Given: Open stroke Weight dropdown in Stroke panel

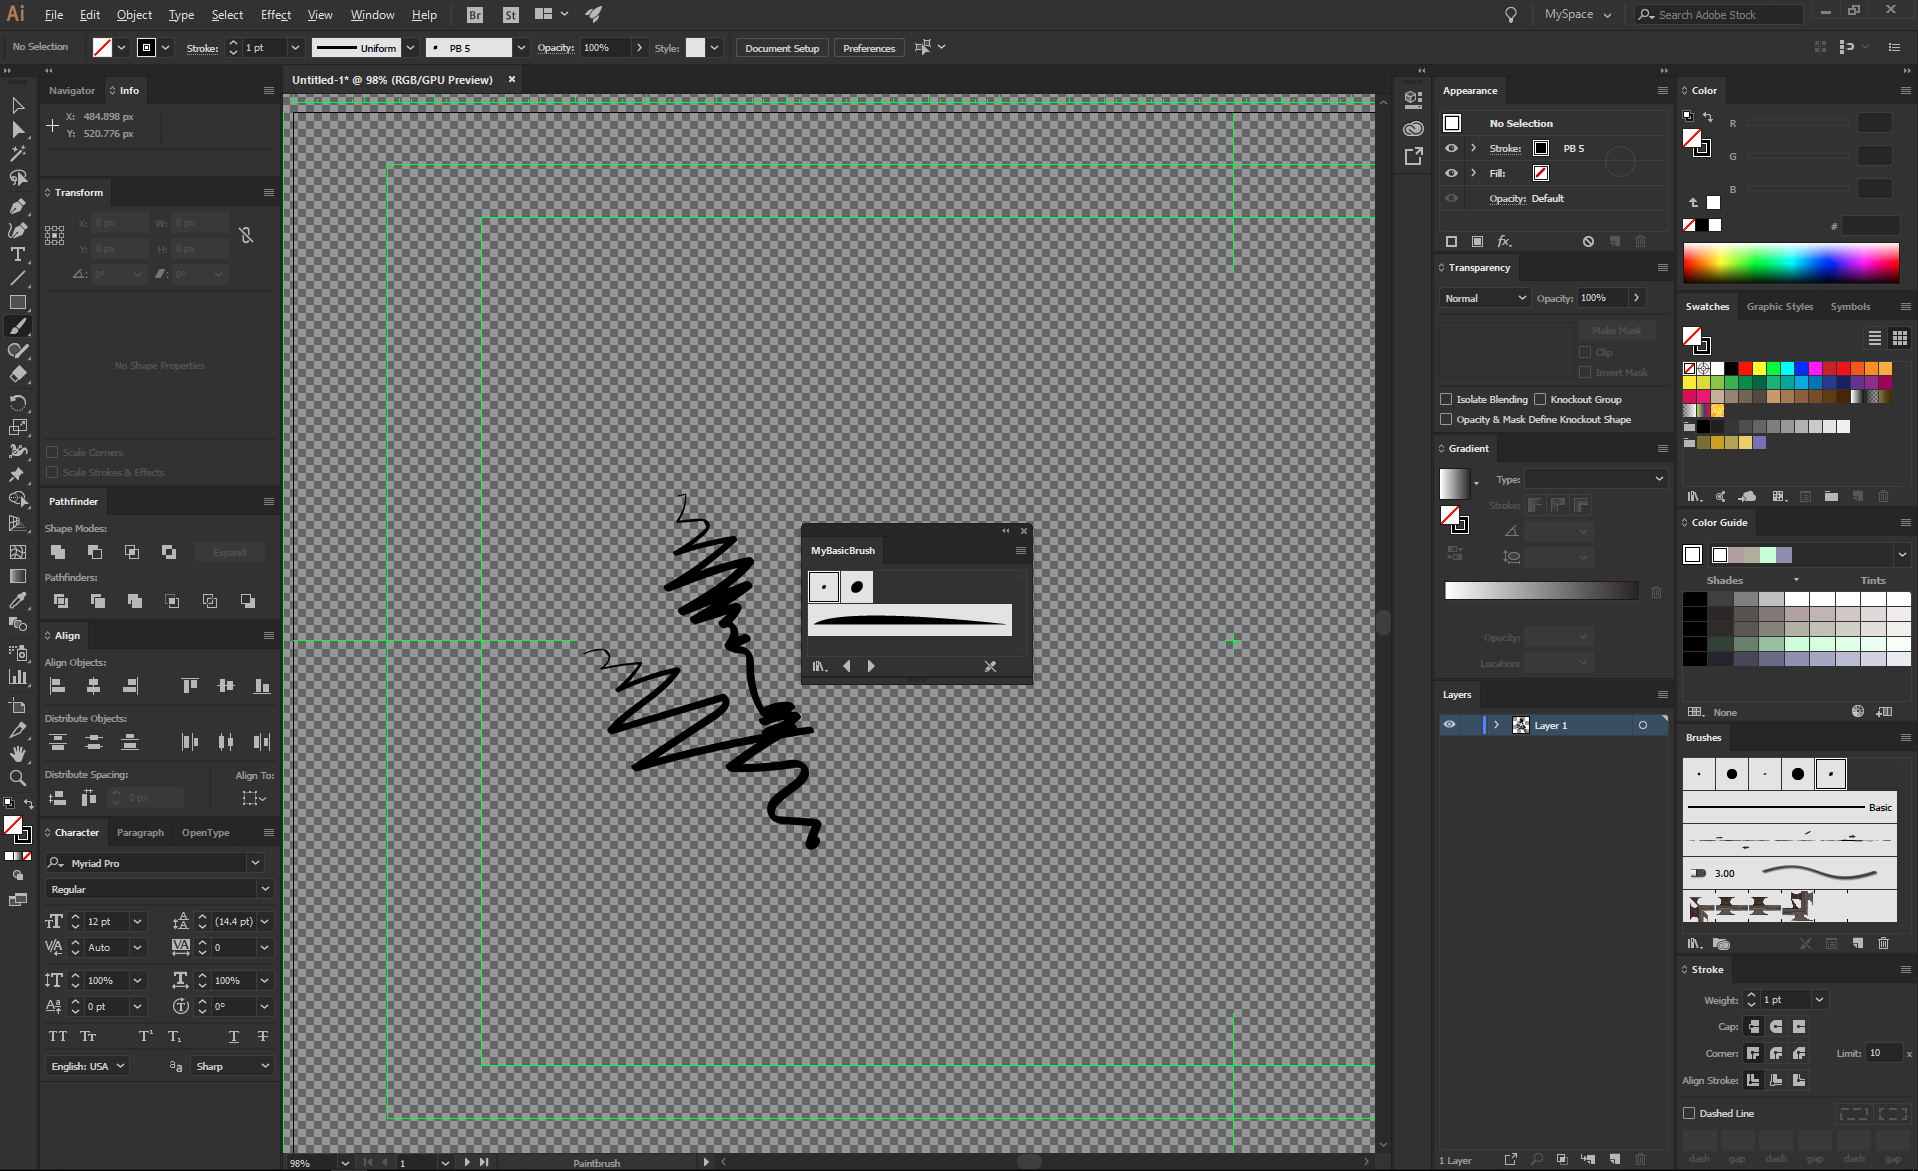Looking at the screenshot, I should click(1819, 1000).
